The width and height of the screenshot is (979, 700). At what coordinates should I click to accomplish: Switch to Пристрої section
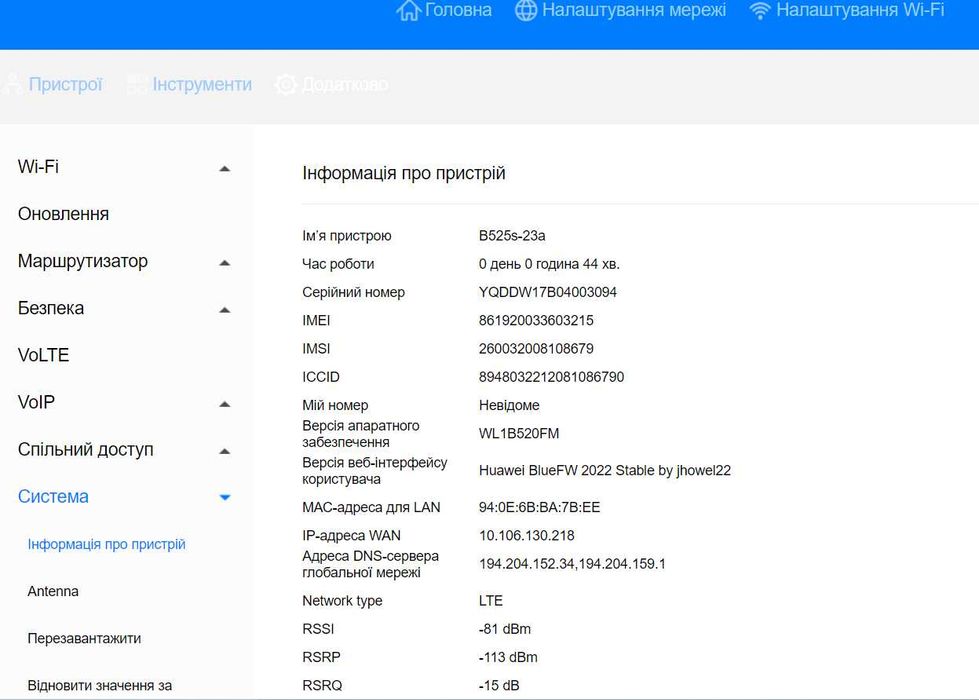click(65, 84)
